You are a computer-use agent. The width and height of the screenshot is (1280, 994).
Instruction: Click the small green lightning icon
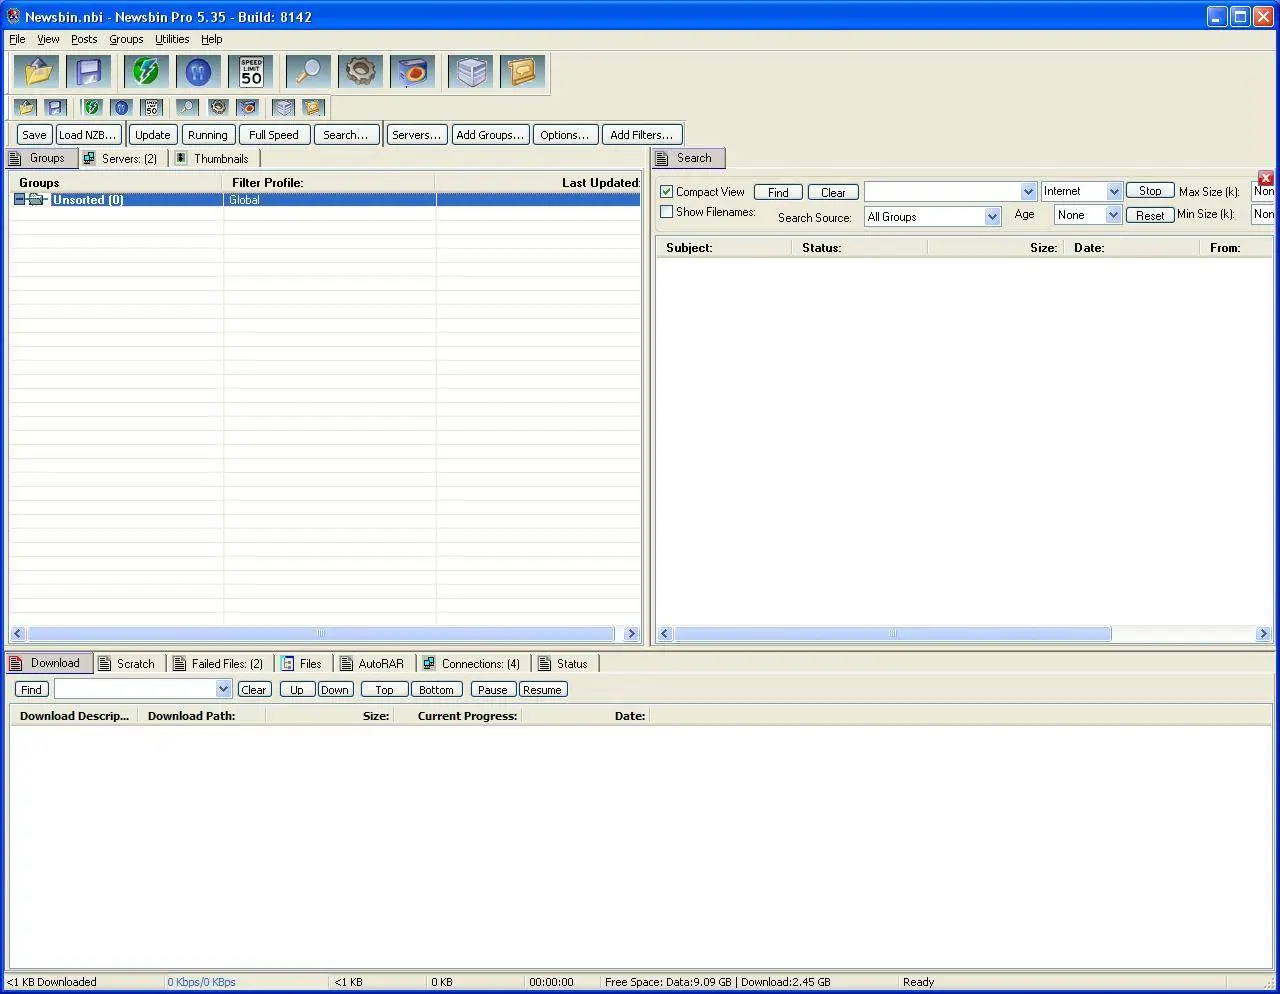92,107
